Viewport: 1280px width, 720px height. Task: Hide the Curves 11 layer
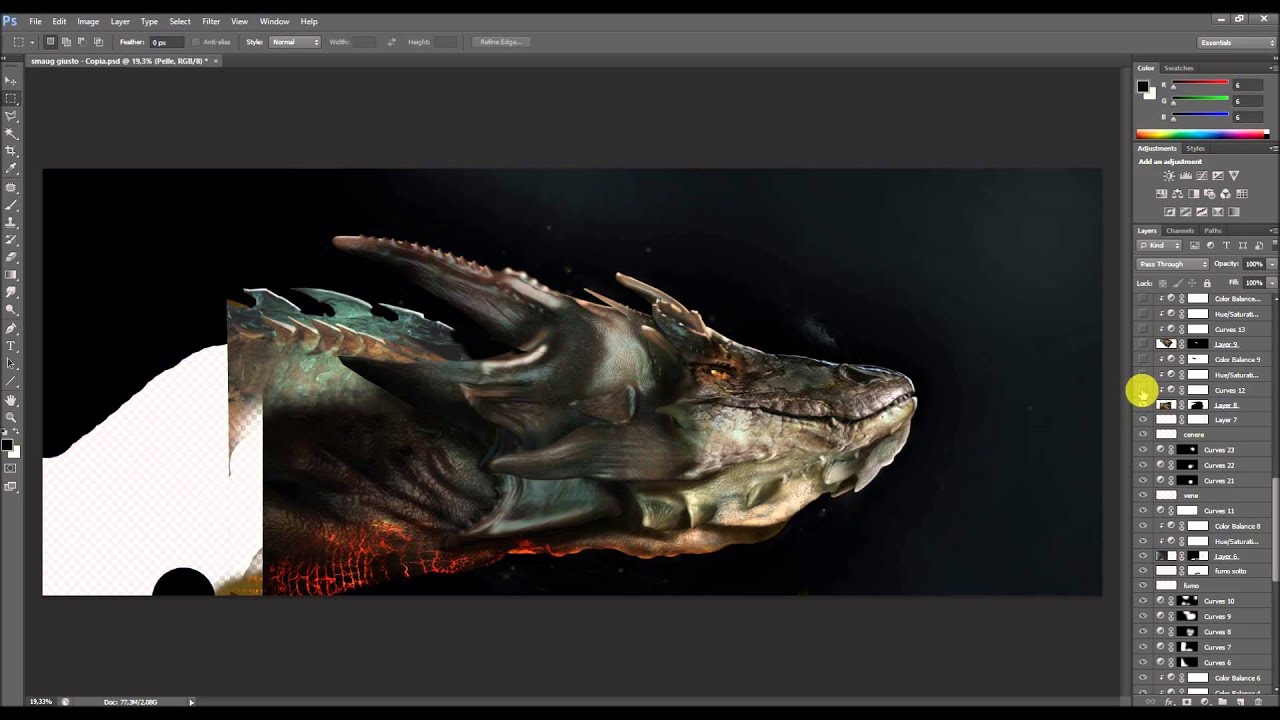click(1143, 511)
